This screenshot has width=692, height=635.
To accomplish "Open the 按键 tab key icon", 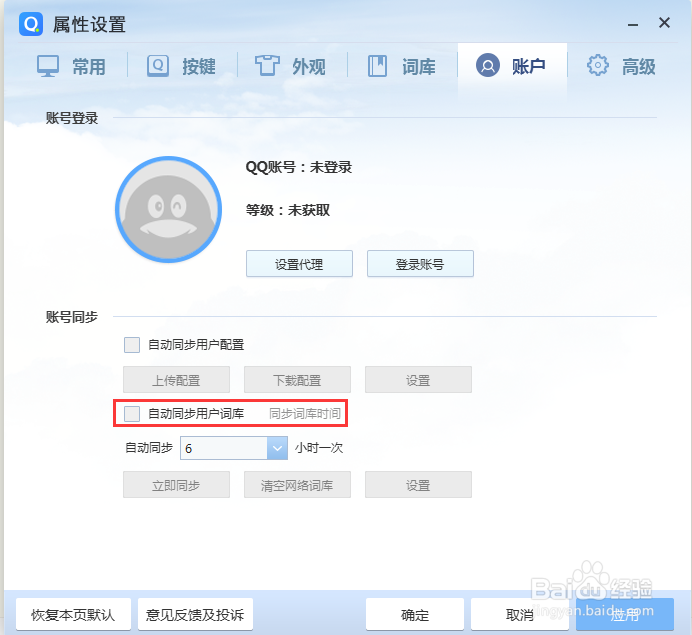I will click(x=158, y=66).
